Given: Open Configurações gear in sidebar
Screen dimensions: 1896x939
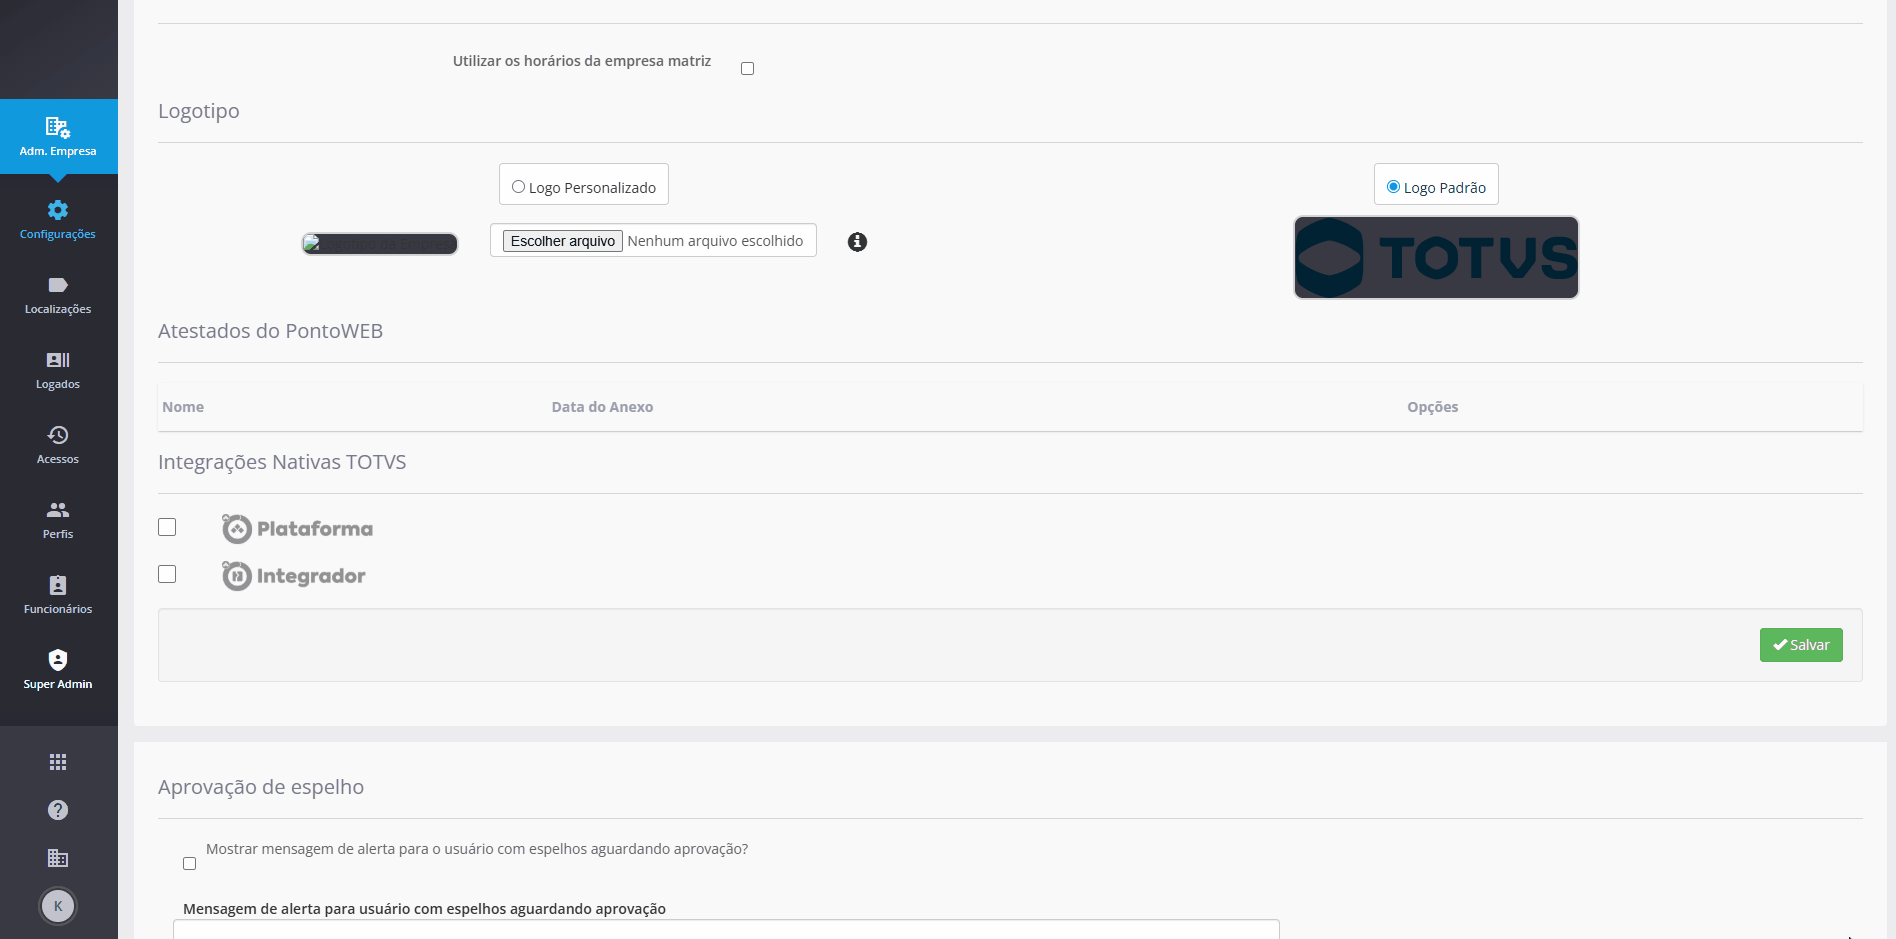Looking at the screenshot, I should tap(58, 220).
